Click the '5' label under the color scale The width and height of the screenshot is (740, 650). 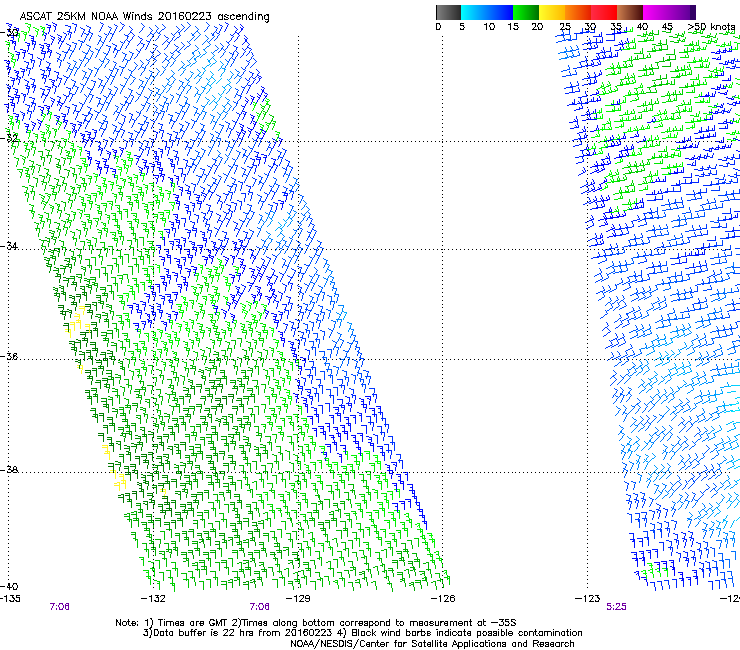(x=462, y=27)
